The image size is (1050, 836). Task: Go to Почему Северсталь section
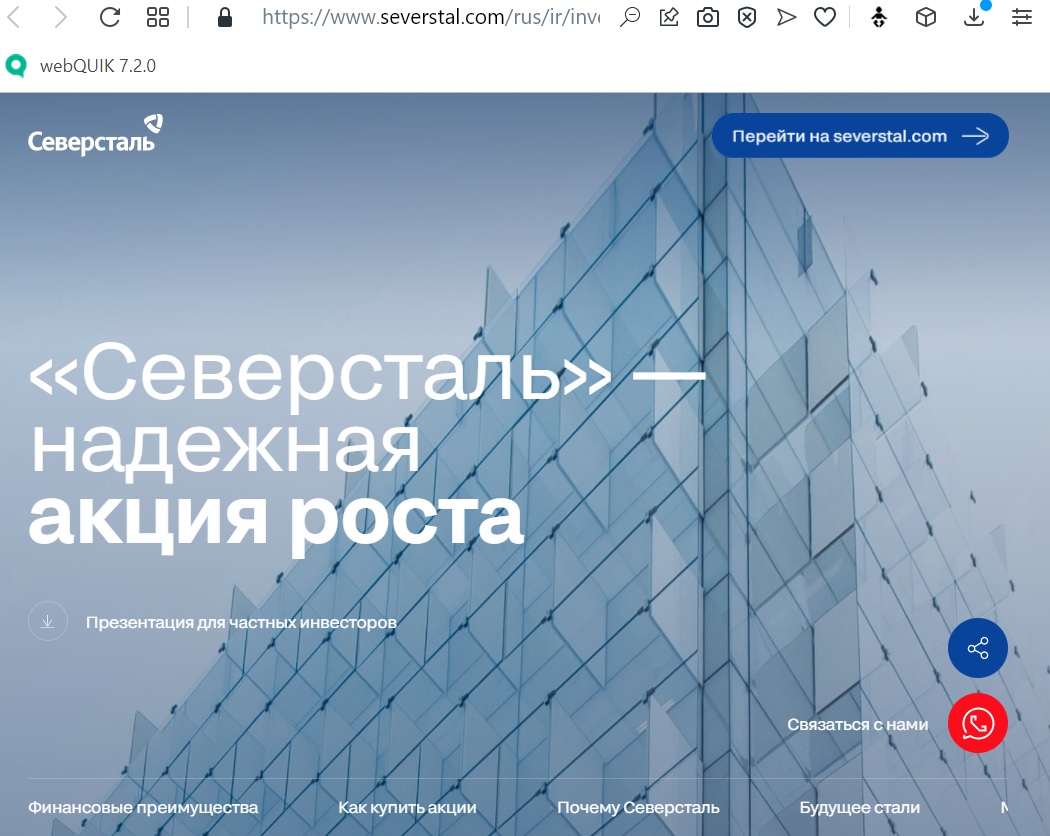(x=638, y=807)
